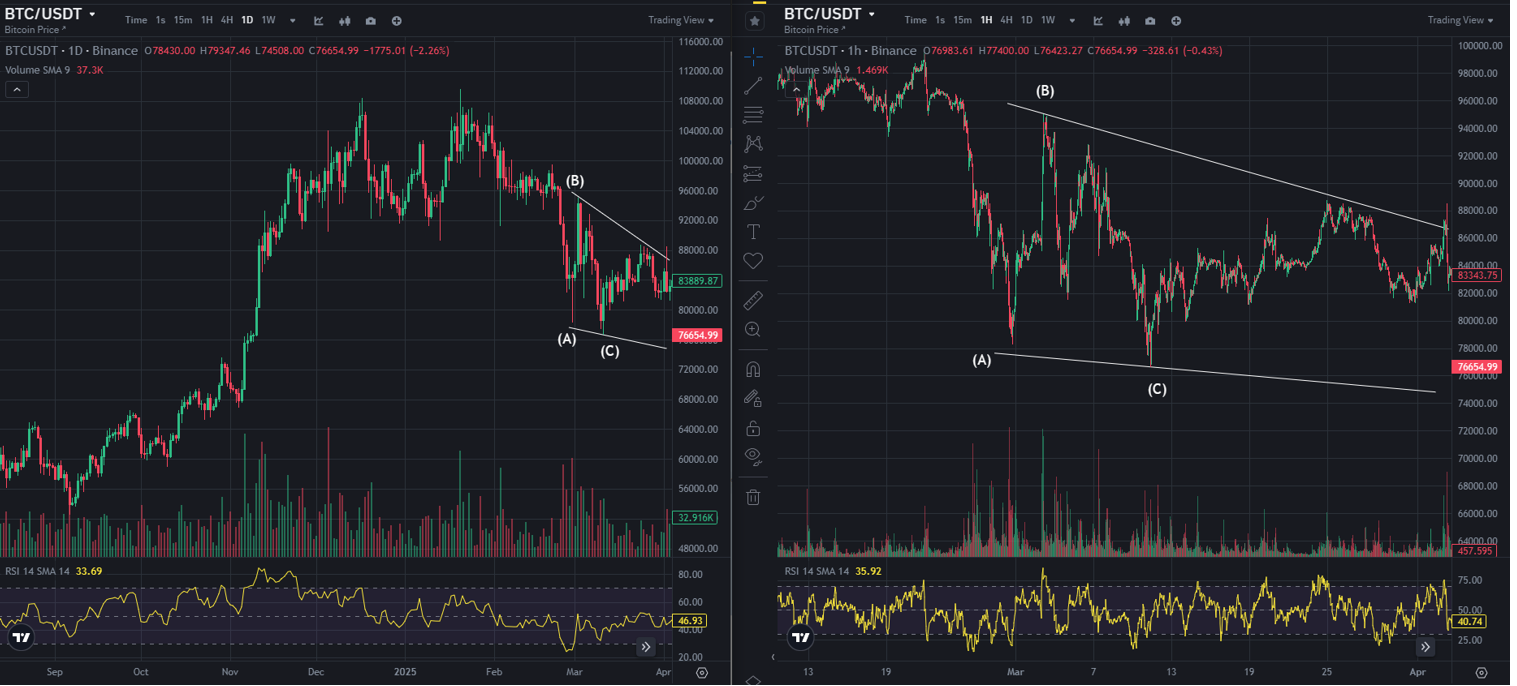
Task: Take a snapshot of the right chart
Action: pos(1150,20)
